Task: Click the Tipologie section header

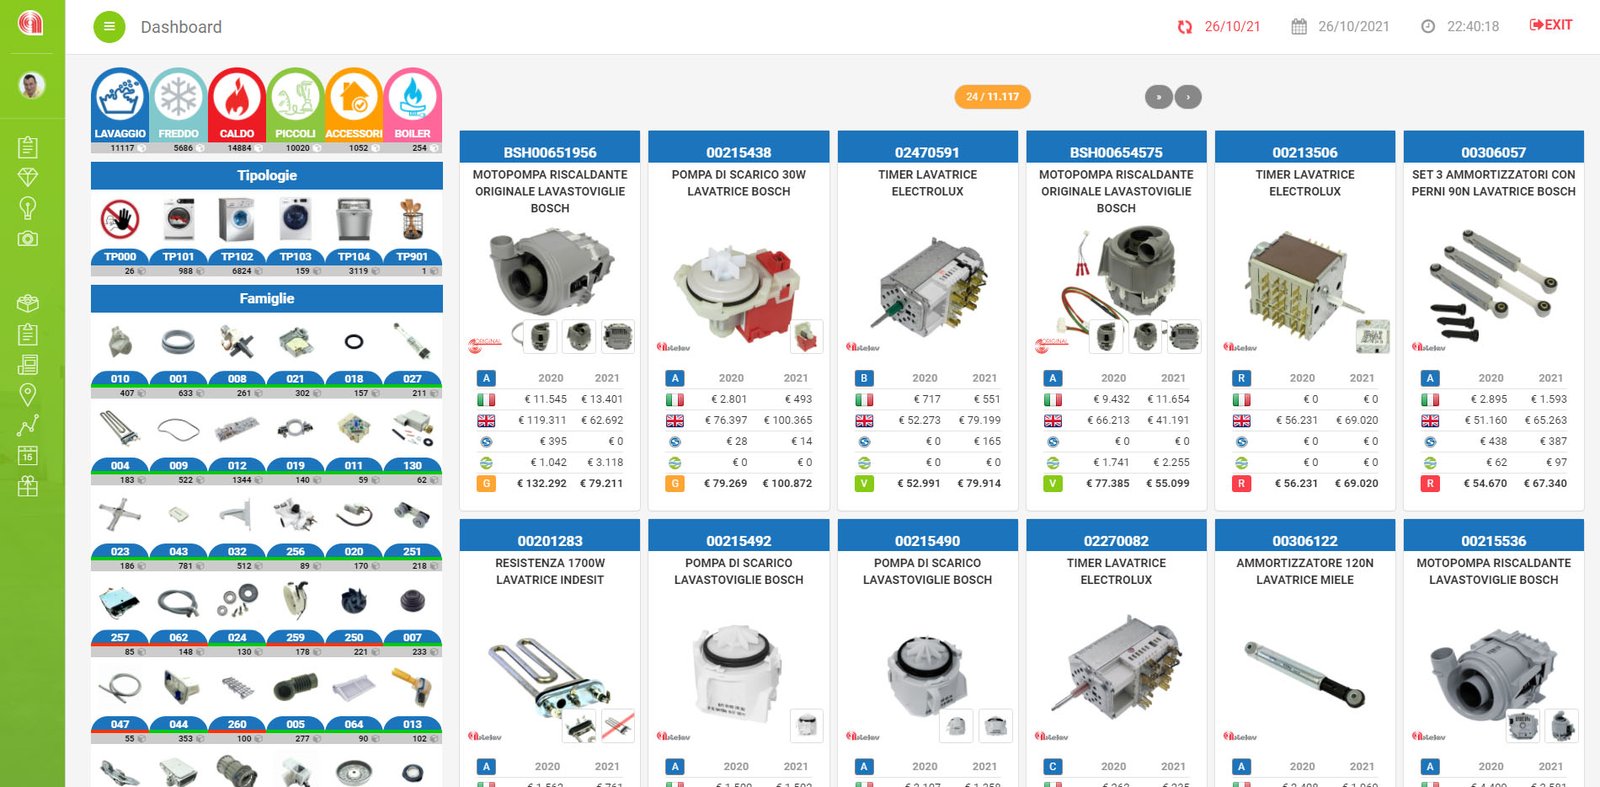Action: click(x=267, y=175)
